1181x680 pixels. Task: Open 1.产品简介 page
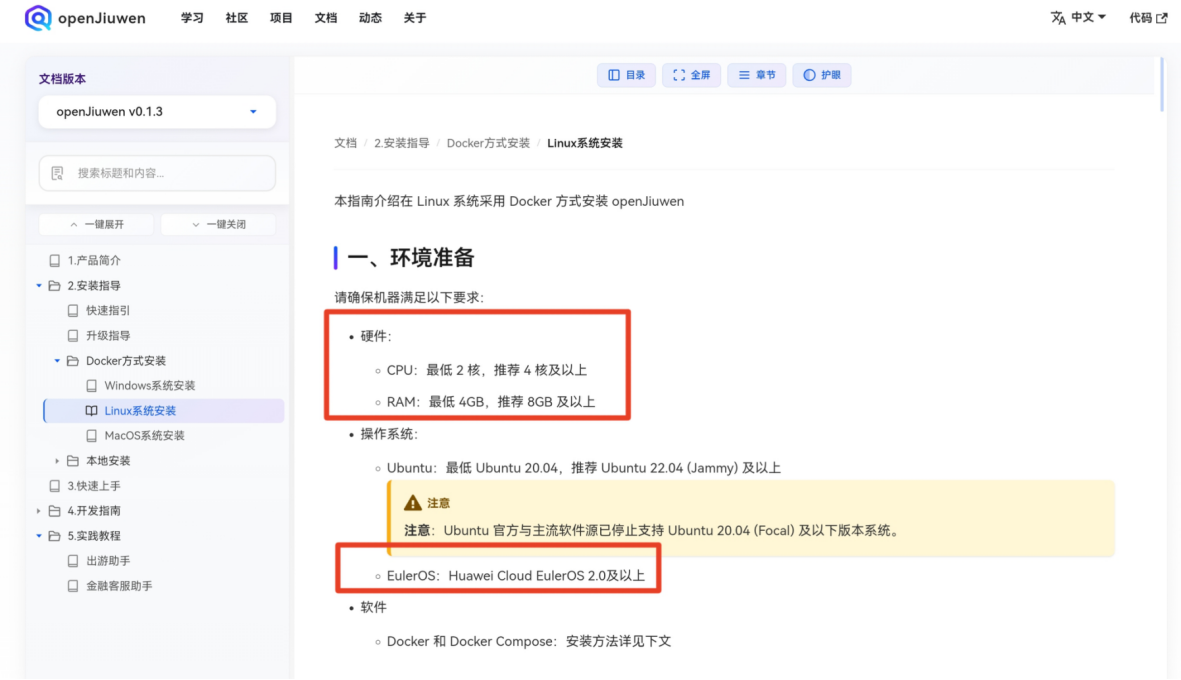pos(93,261)
